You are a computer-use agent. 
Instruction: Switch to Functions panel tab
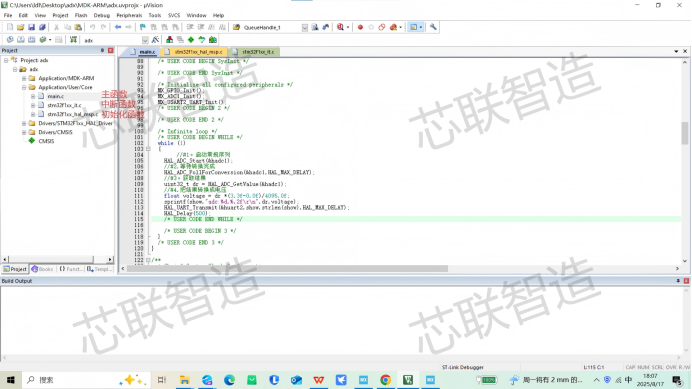pyautogui.click(x=71, y=269)
